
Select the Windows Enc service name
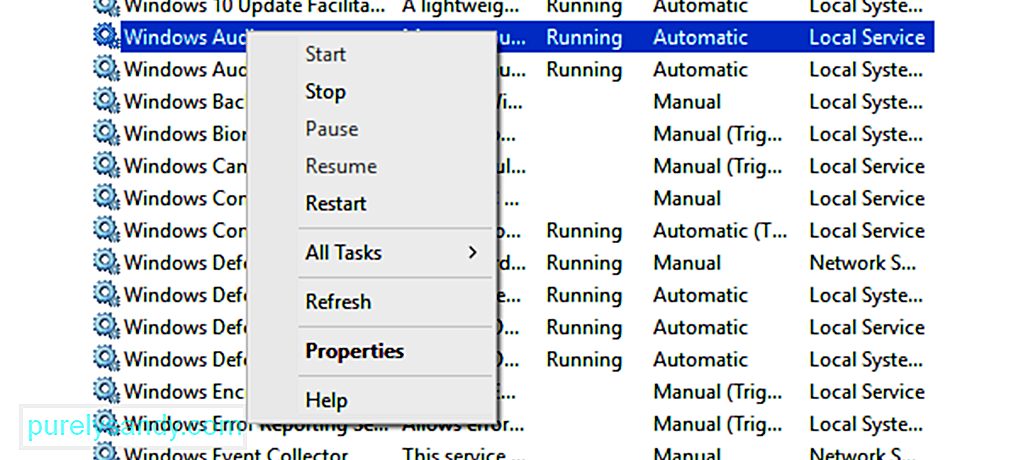tap(184, 392)
